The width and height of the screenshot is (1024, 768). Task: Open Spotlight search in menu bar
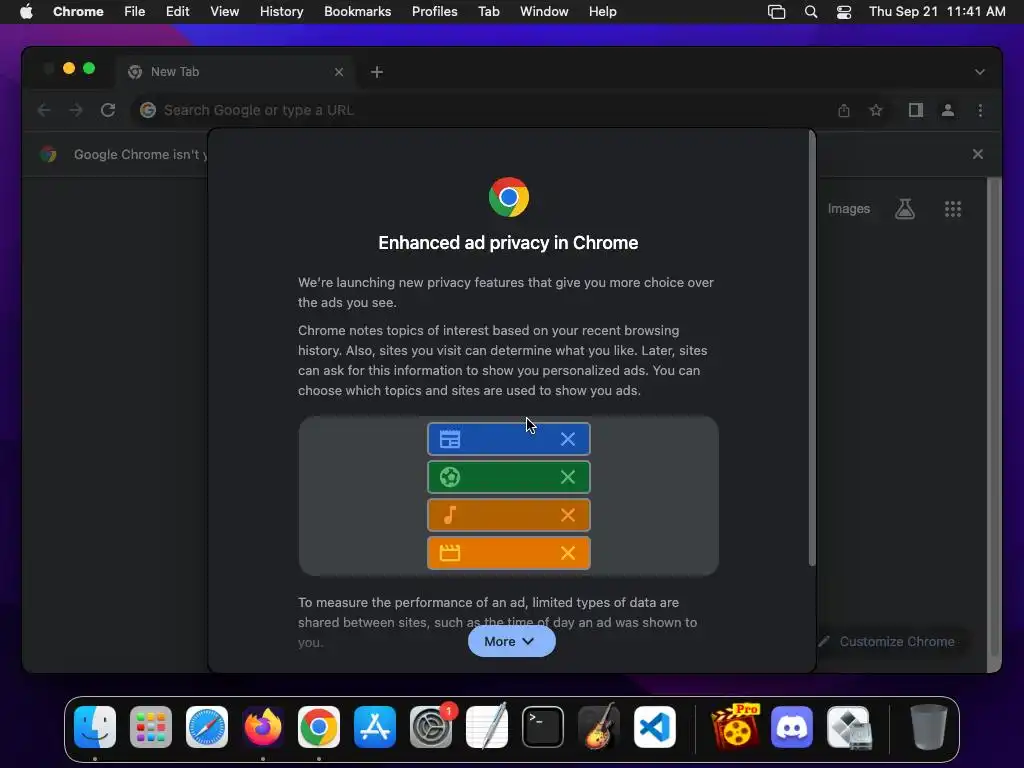[x=810, y=12]
